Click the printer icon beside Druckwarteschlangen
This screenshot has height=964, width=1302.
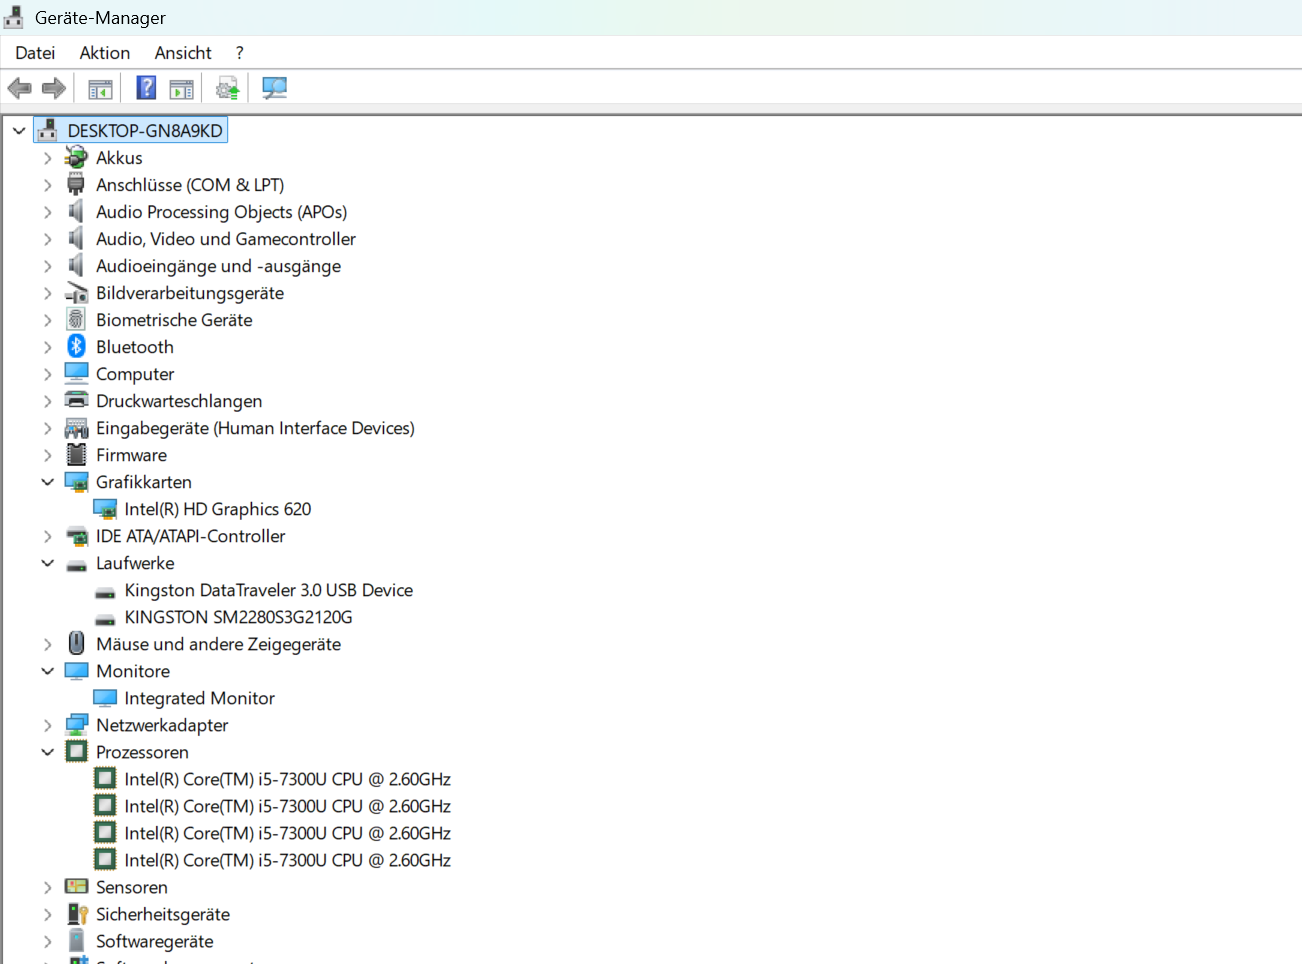[76, 400]
